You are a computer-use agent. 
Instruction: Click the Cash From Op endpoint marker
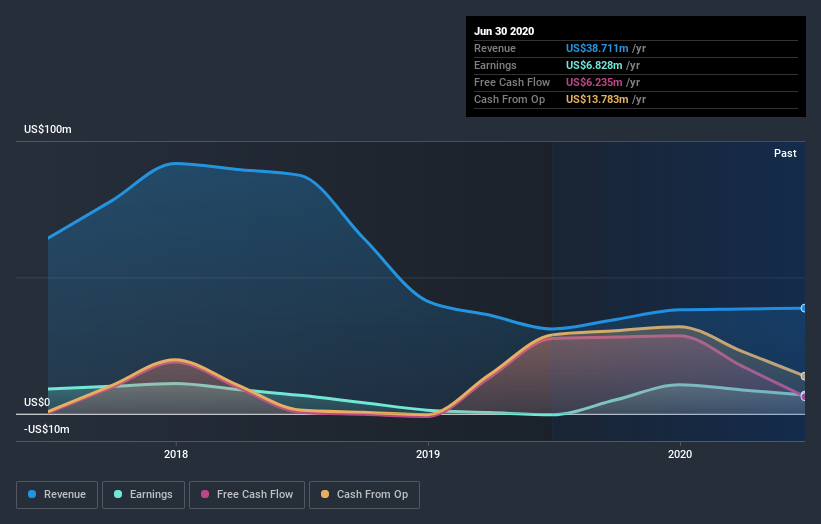coord(804,376)
